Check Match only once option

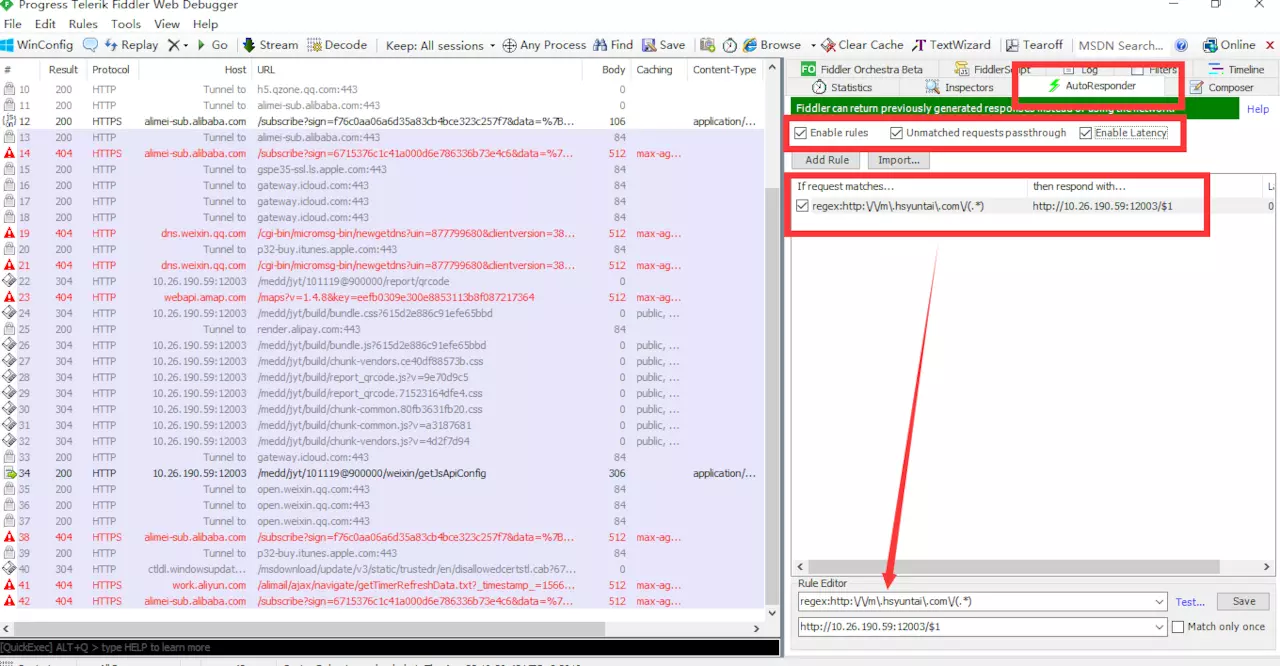[x=1178, y=627]
